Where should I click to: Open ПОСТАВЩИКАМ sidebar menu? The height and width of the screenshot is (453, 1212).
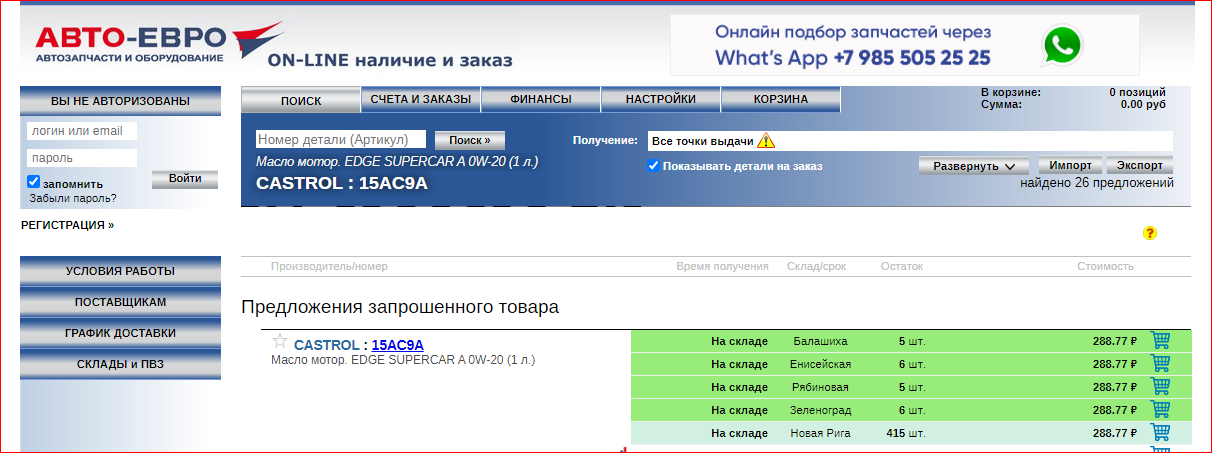coord(120,302)
